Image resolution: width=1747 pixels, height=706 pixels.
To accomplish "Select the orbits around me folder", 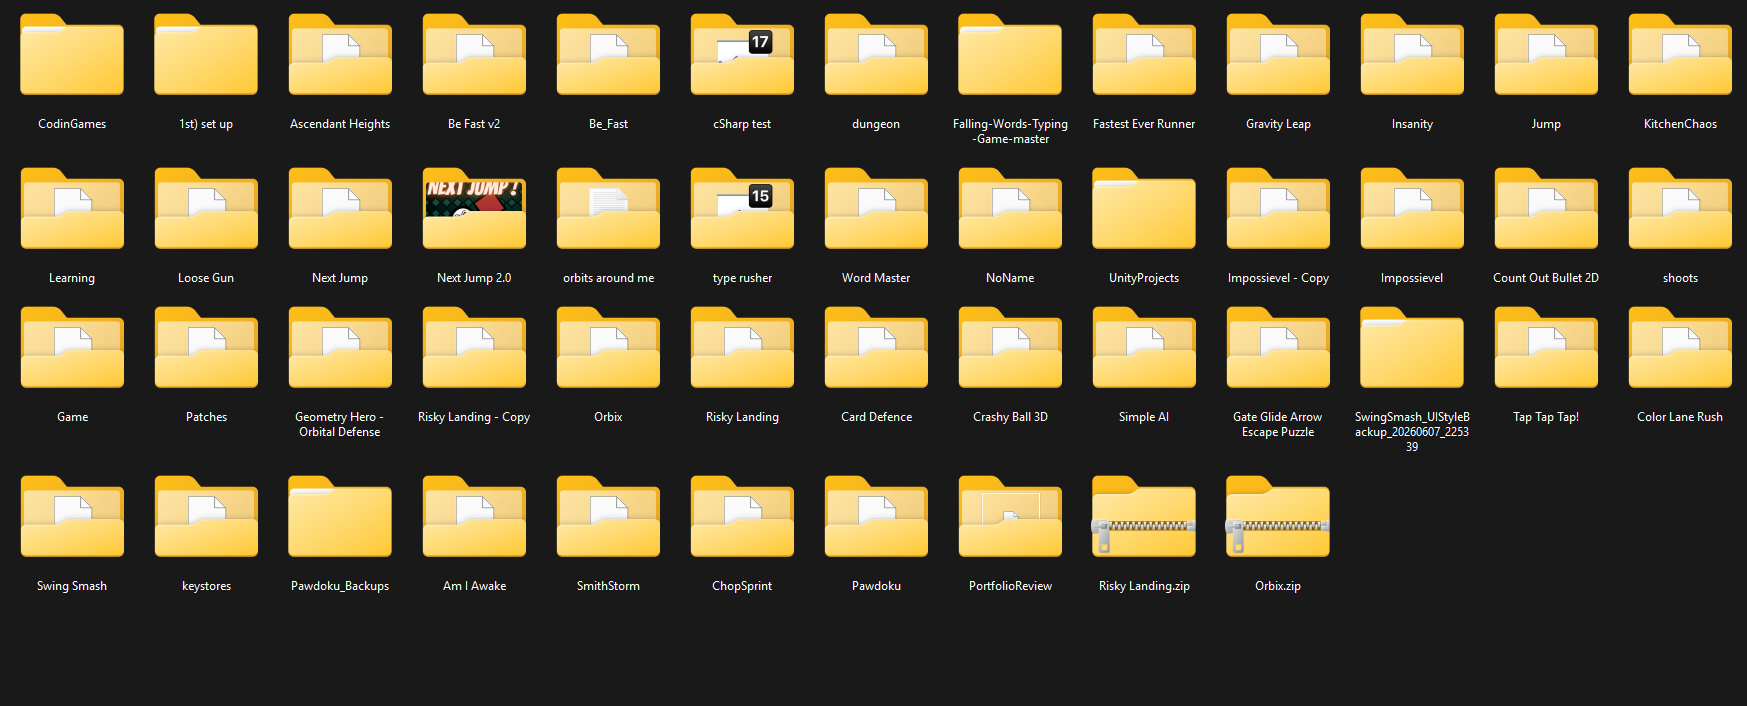I will [x=608, y=209].
